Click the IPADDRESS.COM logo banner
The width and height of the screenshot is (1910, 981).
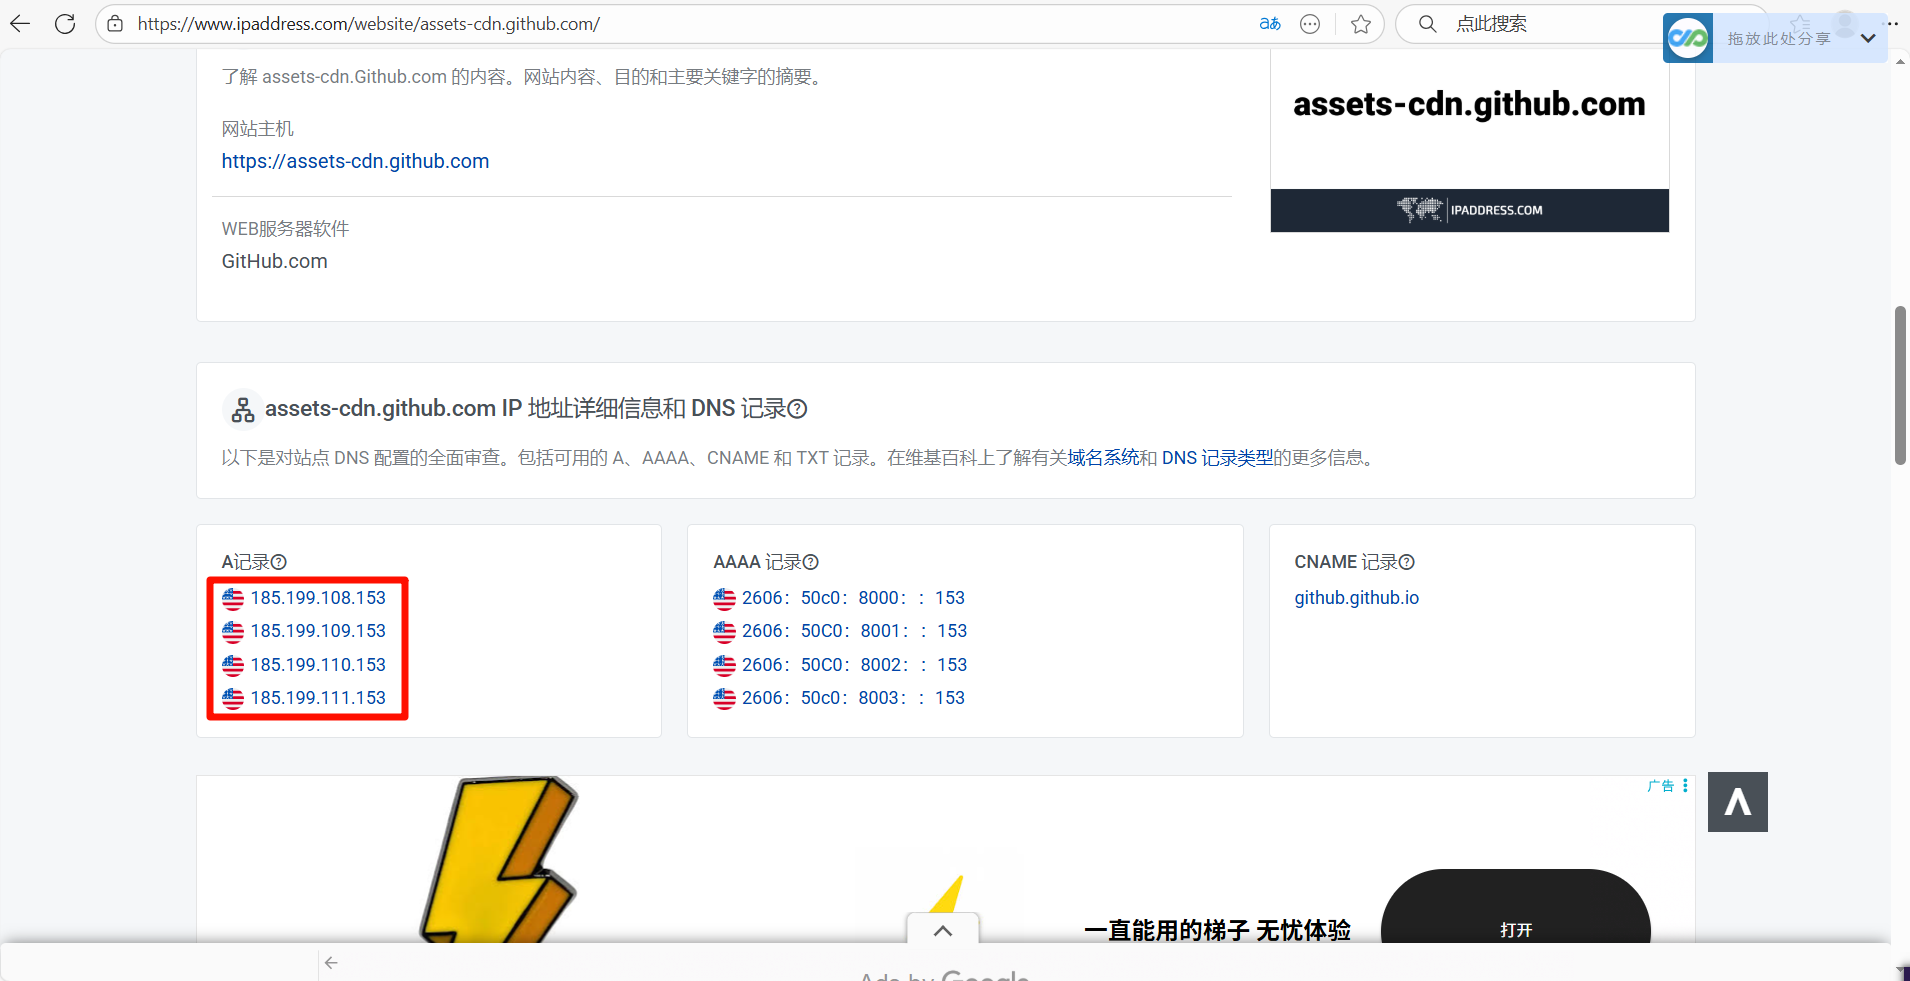point(1469,210)
